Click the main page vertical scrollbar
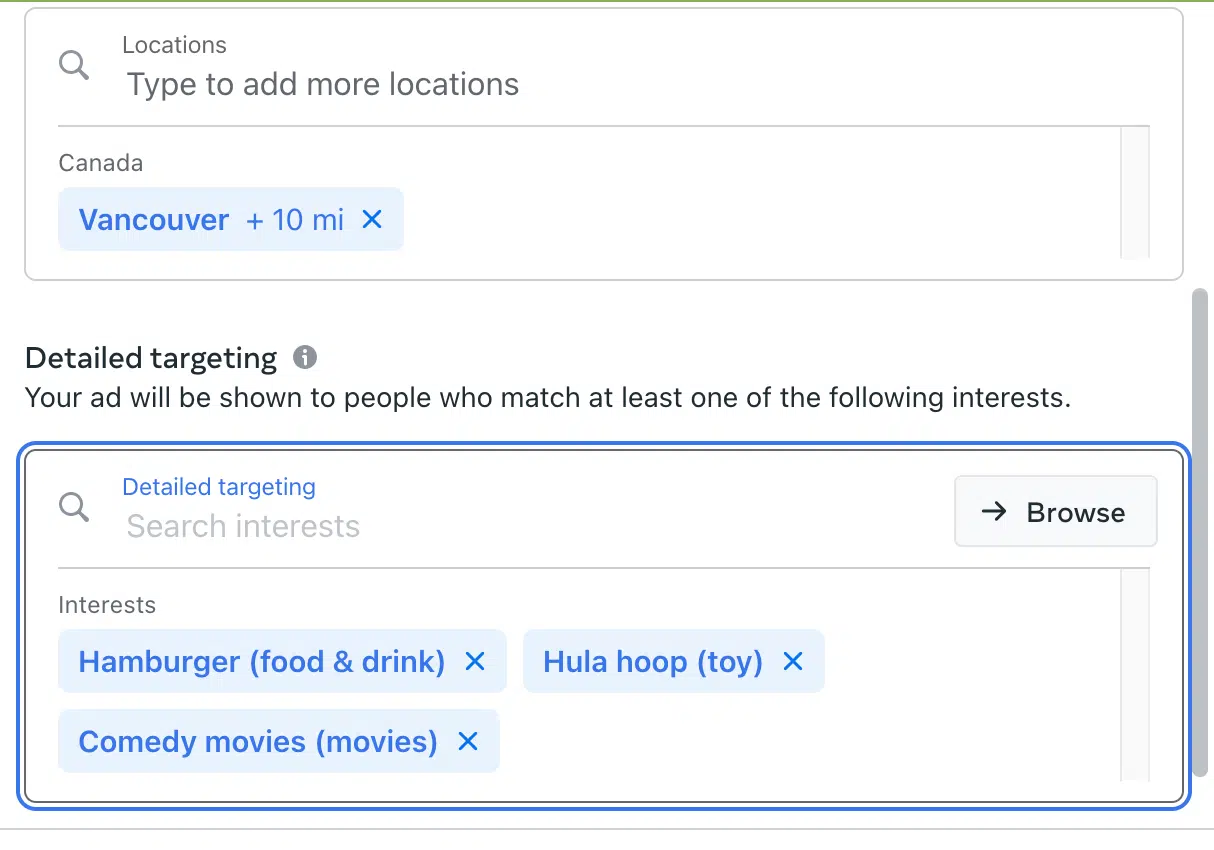 click(1201, 530)
